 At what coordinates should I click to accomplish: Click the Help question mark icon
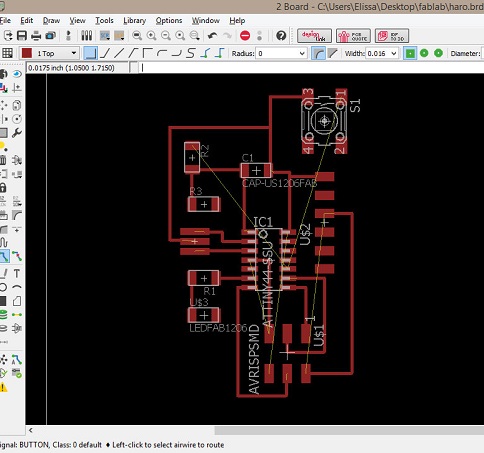pos(281,35)
